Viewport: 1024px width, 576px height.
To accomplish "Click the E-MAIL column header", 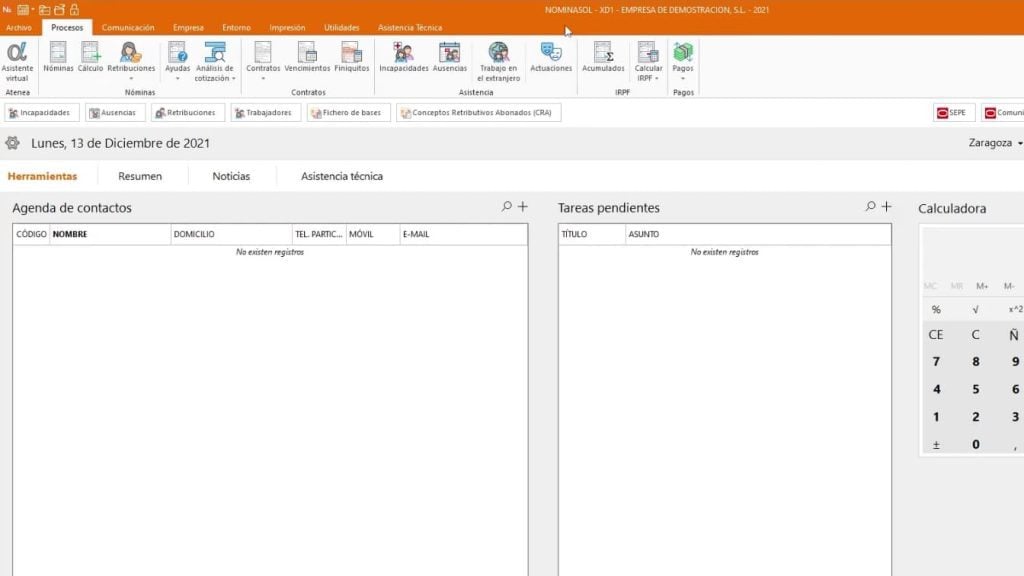I will pos(463,234).
